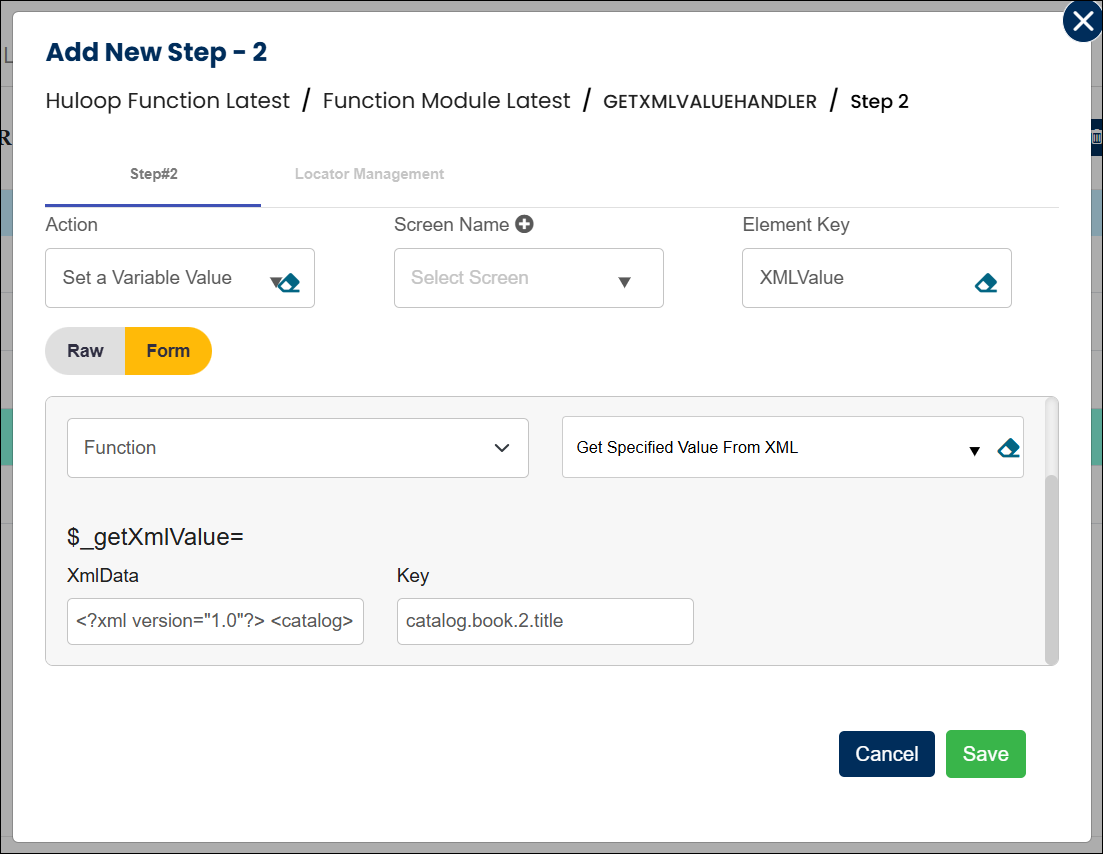Select the Step#2 tab
Viewport: 1103px width, 854px height.
click(153, 174)
